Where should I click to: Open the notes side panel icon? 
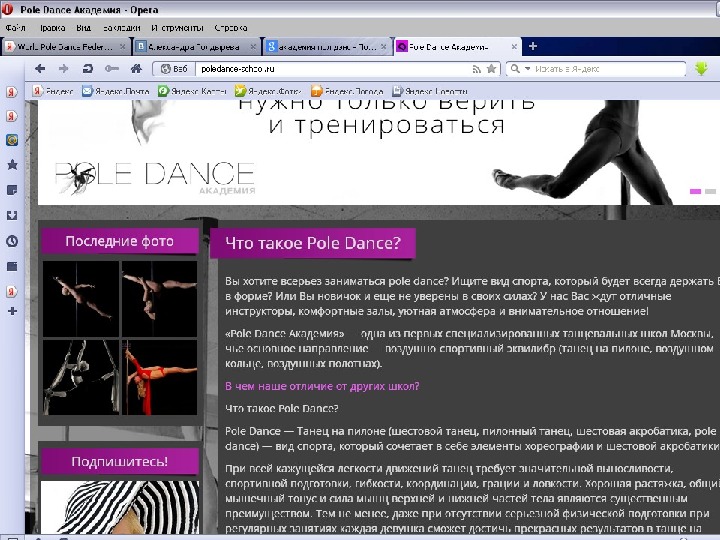12,190
